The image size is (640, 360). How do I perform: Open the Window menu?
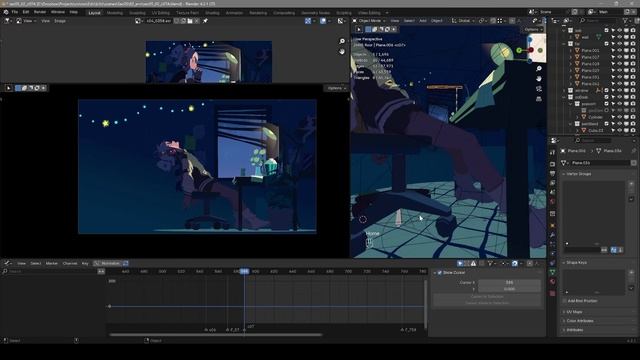58,12
